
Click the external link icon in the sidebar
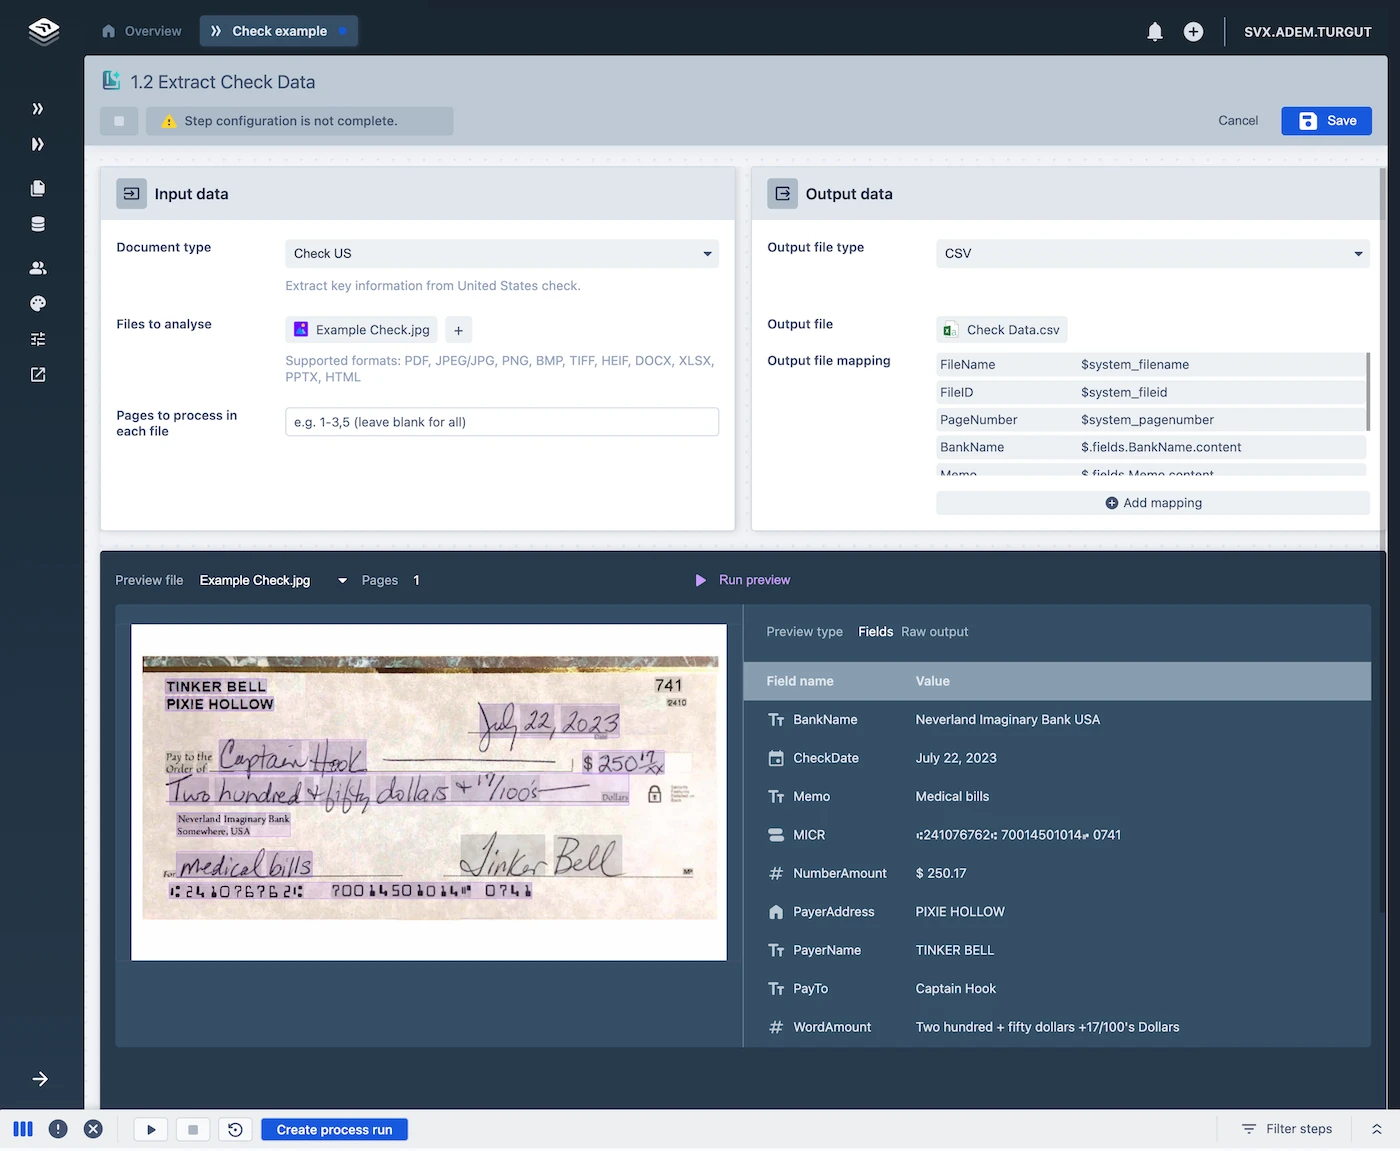point(37,374)
